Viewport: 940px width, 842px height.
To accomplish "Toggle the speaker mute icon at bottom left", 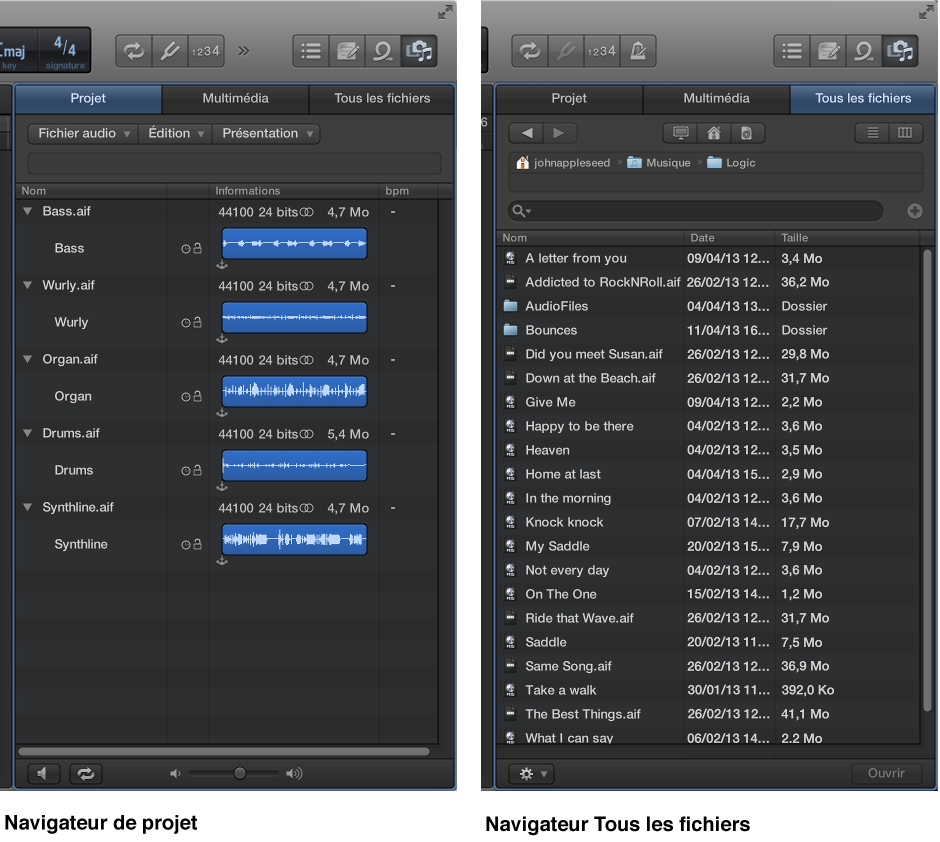I will point(43,773).
